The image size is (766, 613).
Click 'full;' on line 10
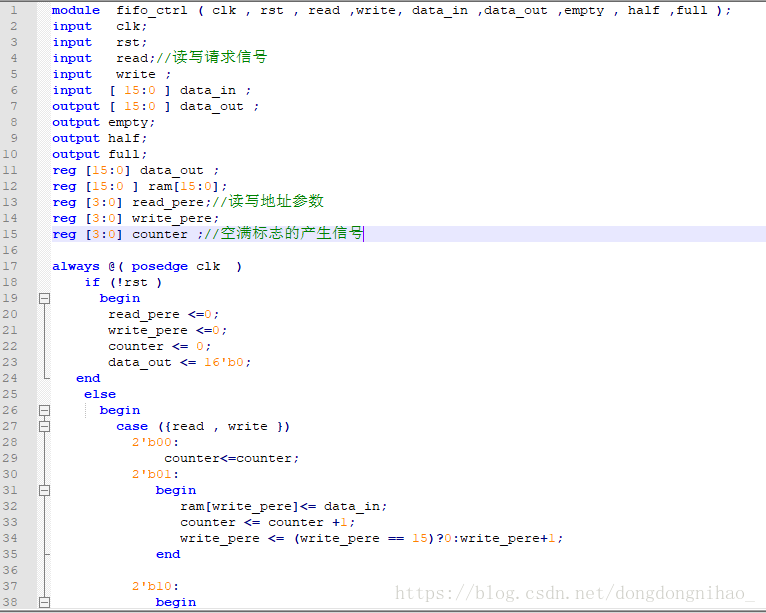click(128, 154)
